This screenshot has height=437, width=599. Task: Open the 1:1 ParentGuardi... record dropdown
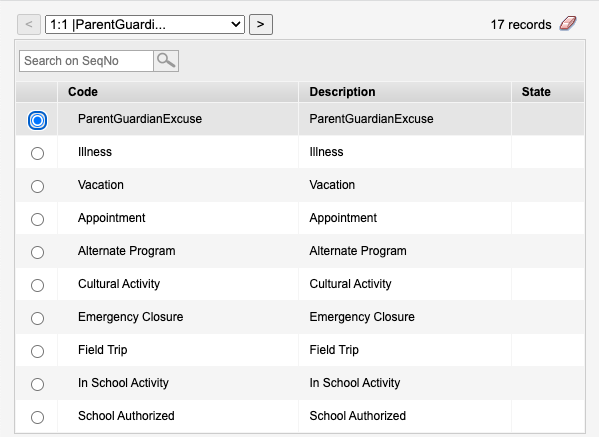(x=145, y=24)
